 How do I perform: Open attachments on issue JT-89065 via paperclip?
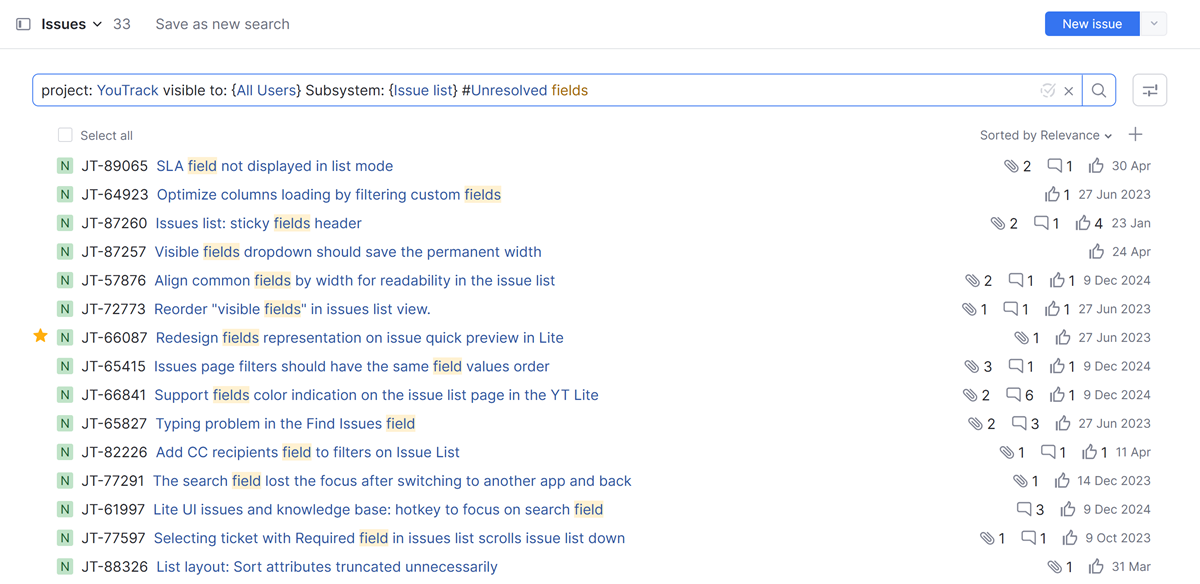1013,165
